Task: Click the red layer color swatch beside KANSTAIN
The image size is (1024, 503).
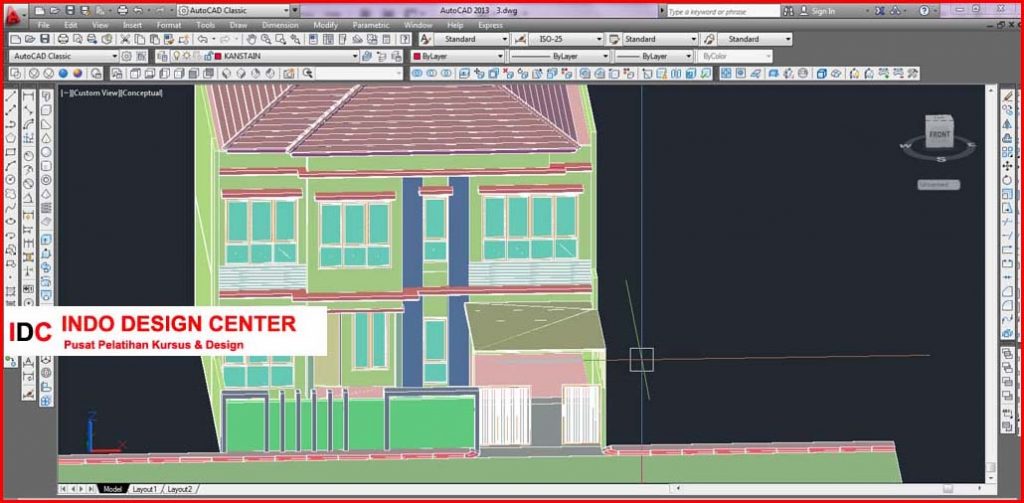Action: (217, 56)
